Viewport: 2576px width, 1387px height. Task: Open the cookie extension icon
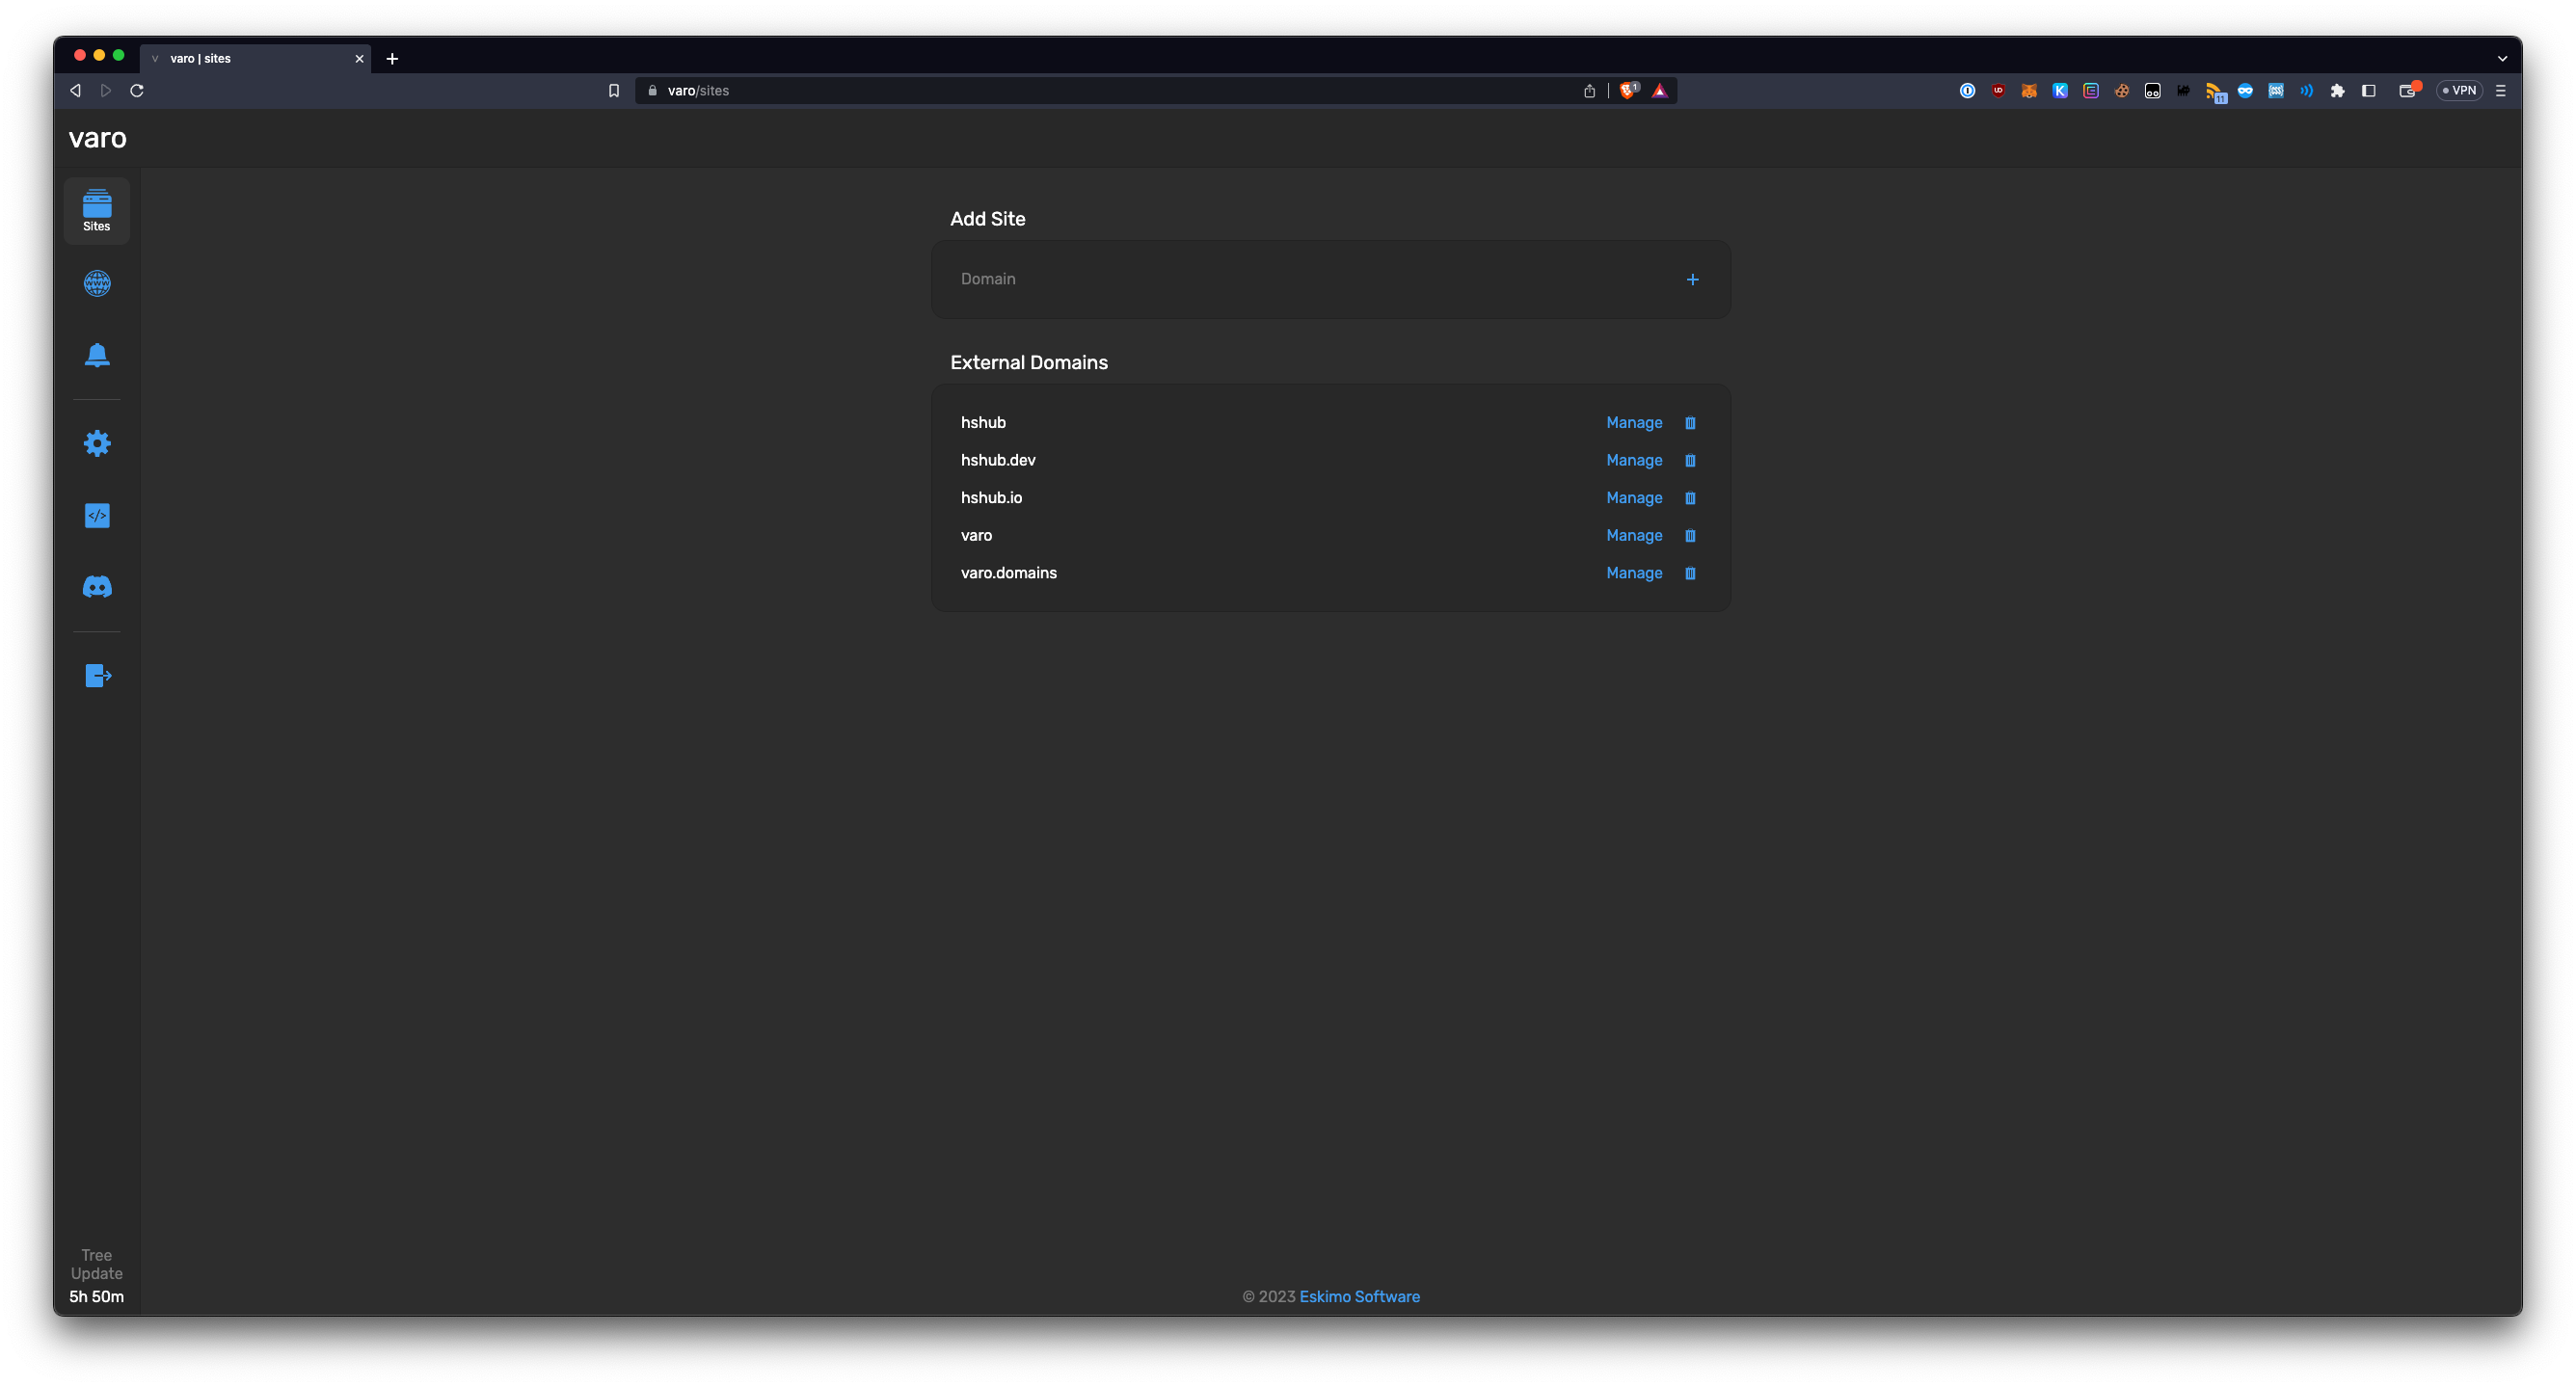(2122, 90)
